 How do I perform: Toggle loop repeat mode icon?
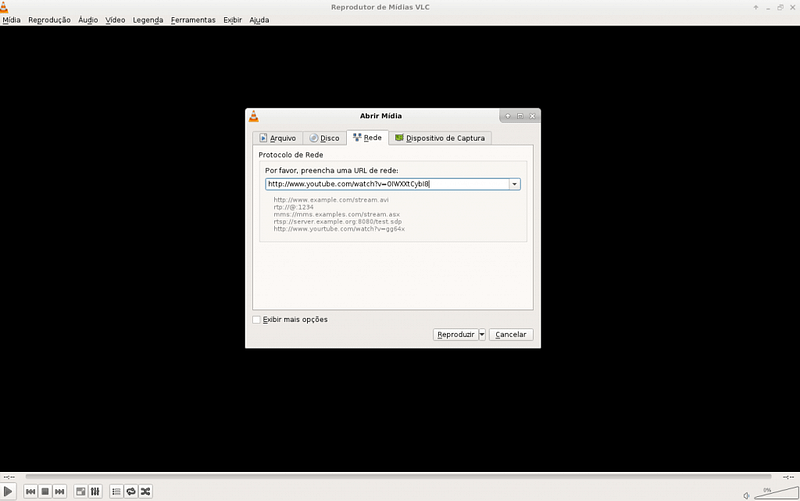(x=131, y=491)
